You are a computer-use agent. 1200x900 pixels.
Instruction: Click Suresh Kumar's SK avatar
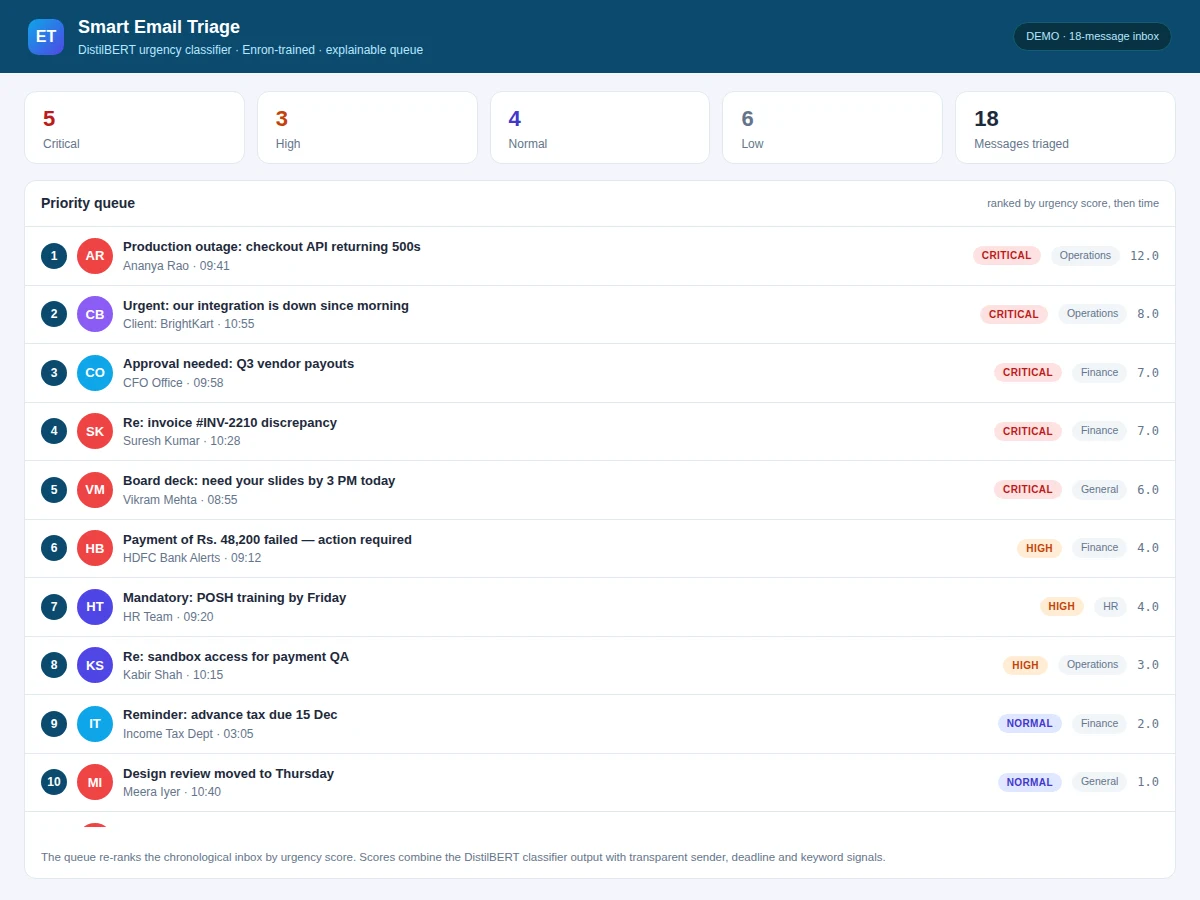[95, 431]
